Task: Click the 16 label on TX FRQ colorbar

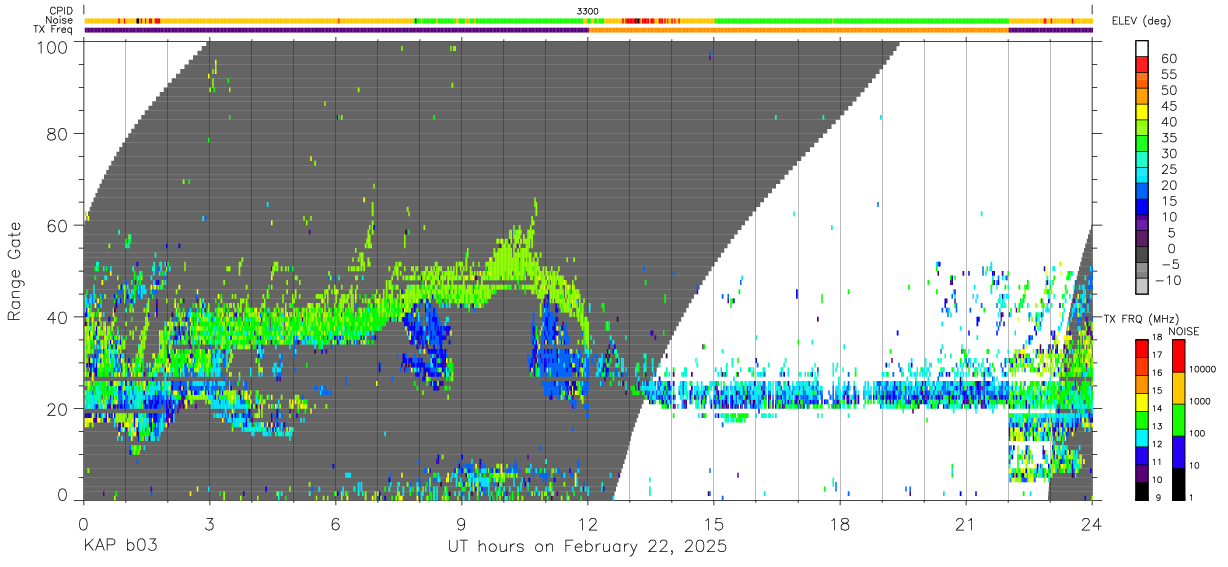Action: click(x=1157, y=373)
